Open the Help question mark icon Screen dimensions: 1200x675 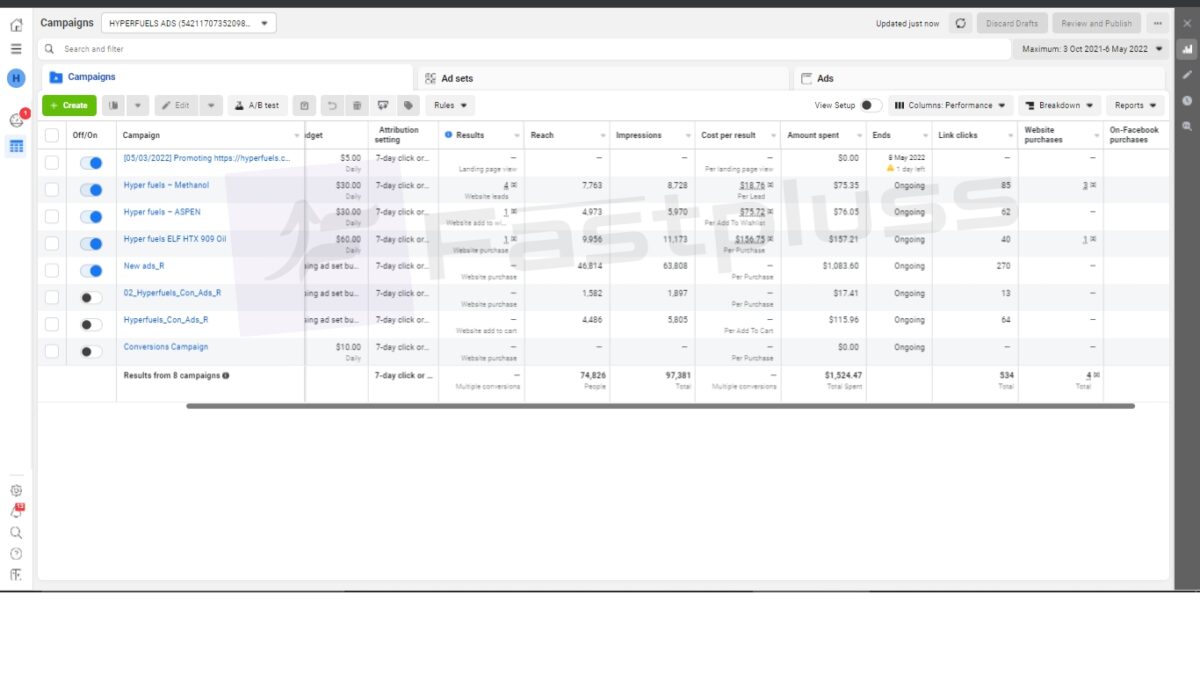point(16,554)
